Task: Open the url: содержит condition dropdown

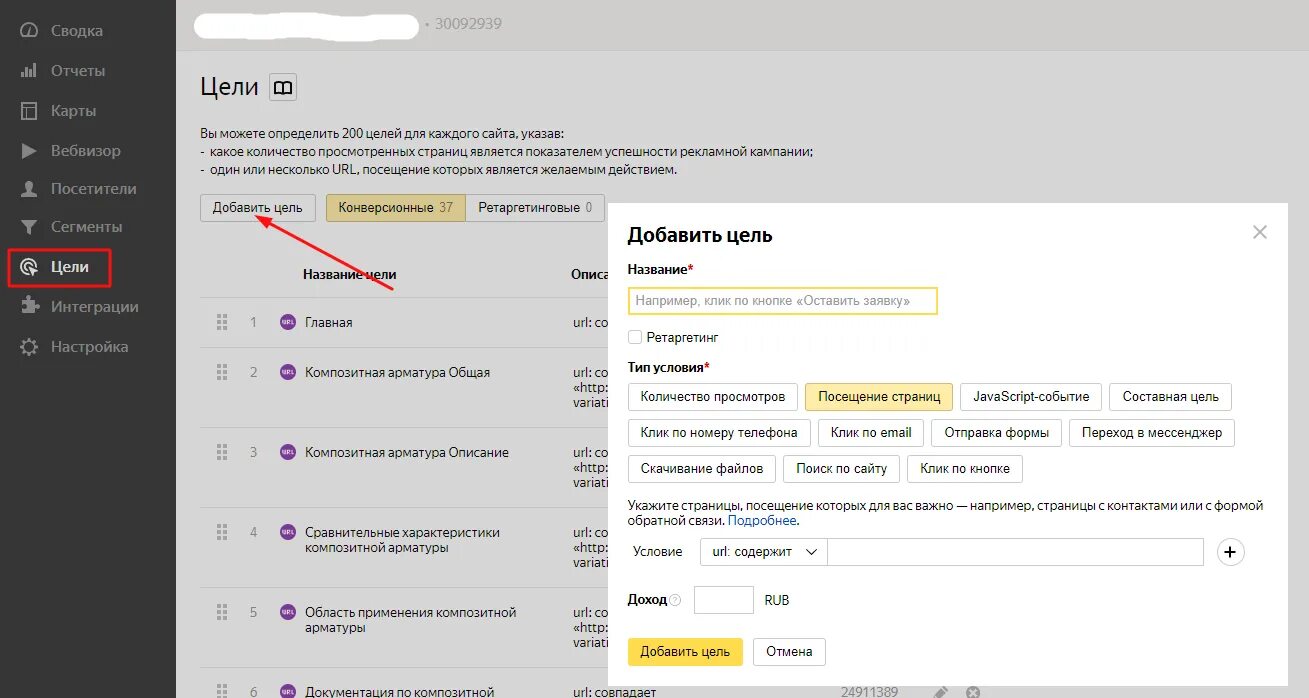Action: click(x=764, y=552)
